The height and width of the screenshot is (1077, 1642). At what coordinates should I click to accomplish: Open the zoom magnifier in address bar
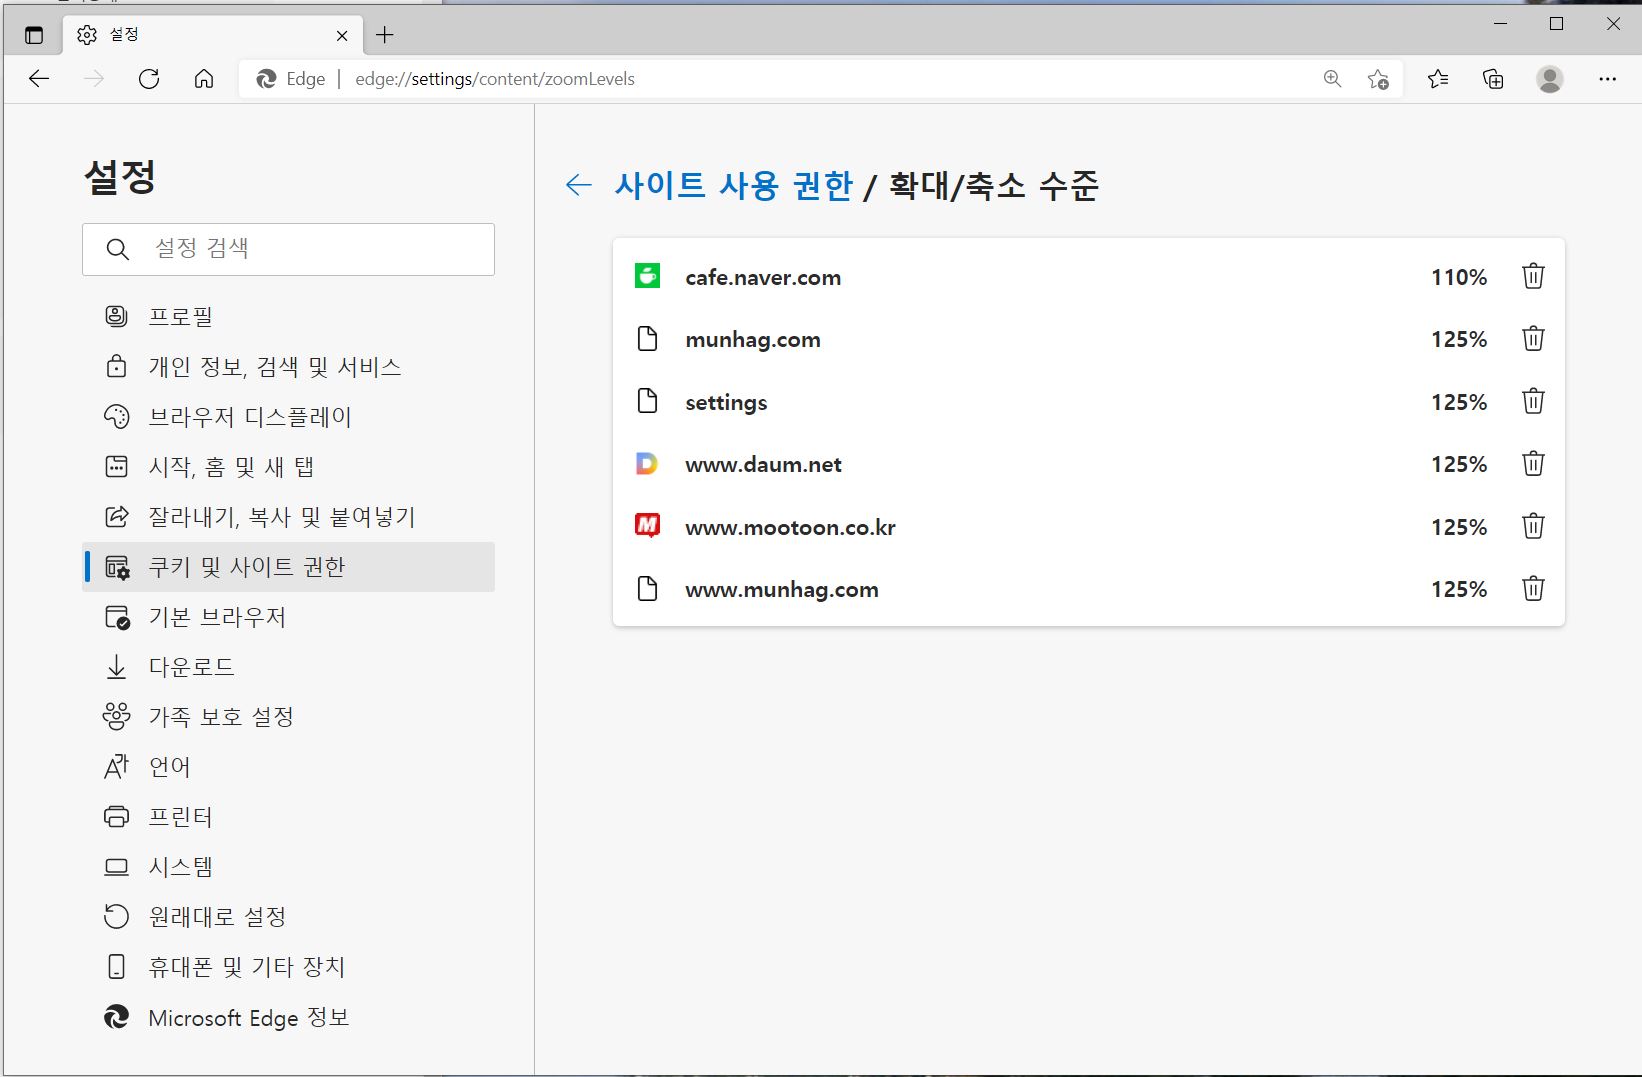1332,79
